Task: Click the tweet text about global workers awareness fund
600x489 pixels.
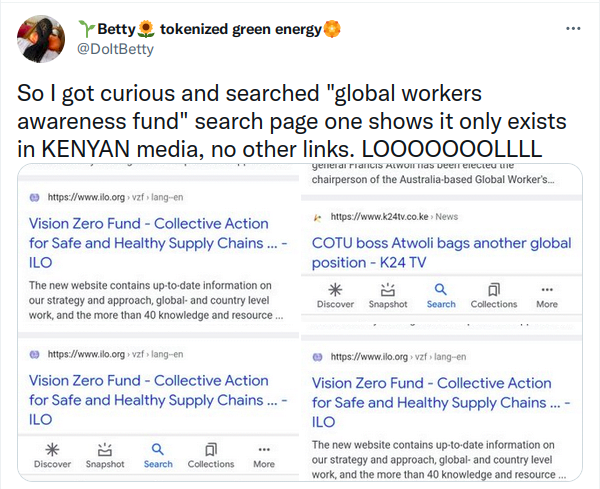Action: (290, 120)
